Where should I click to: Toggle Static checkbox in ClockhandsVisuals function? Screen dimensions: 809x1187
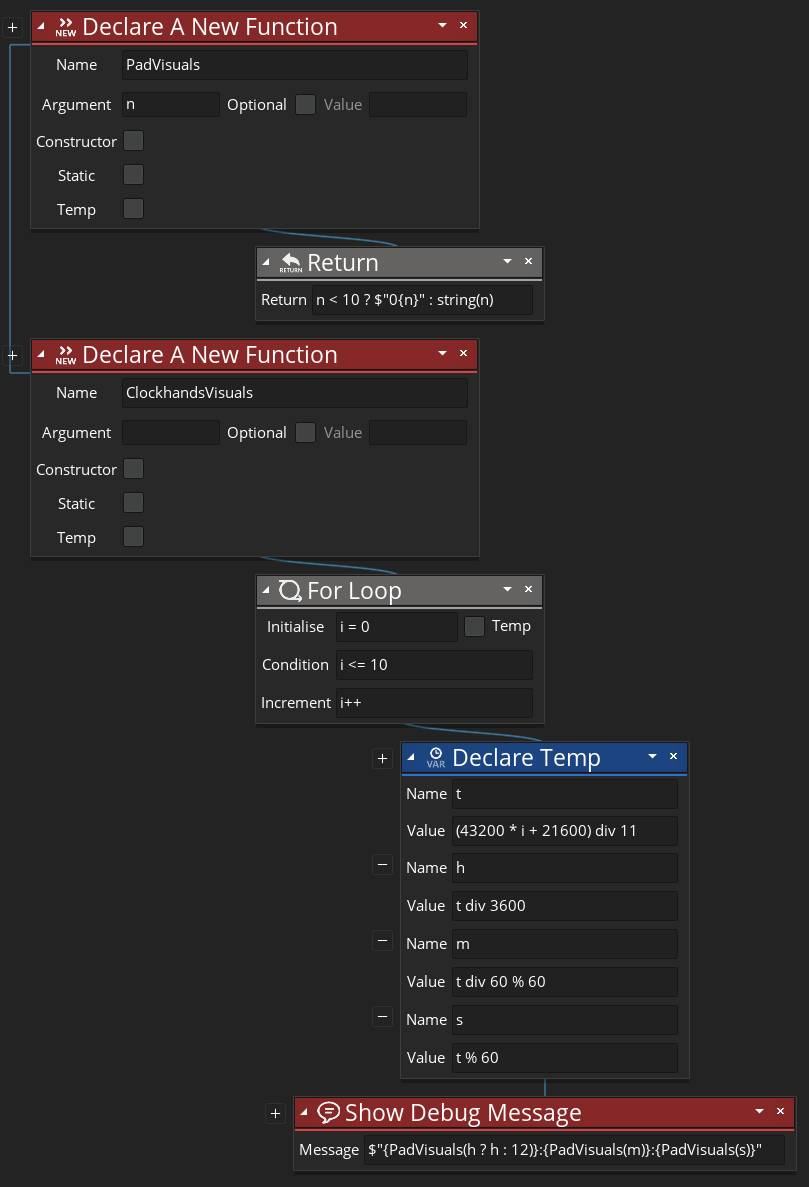133,503
